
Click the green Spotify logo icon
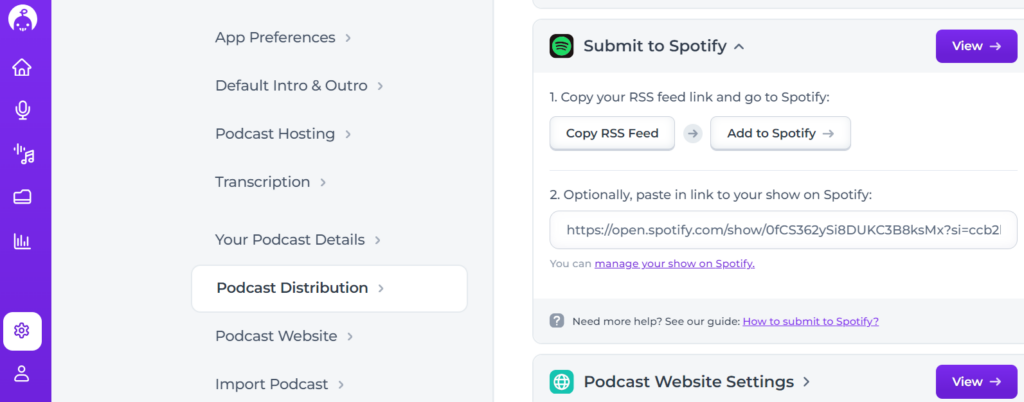coord(562,46)
